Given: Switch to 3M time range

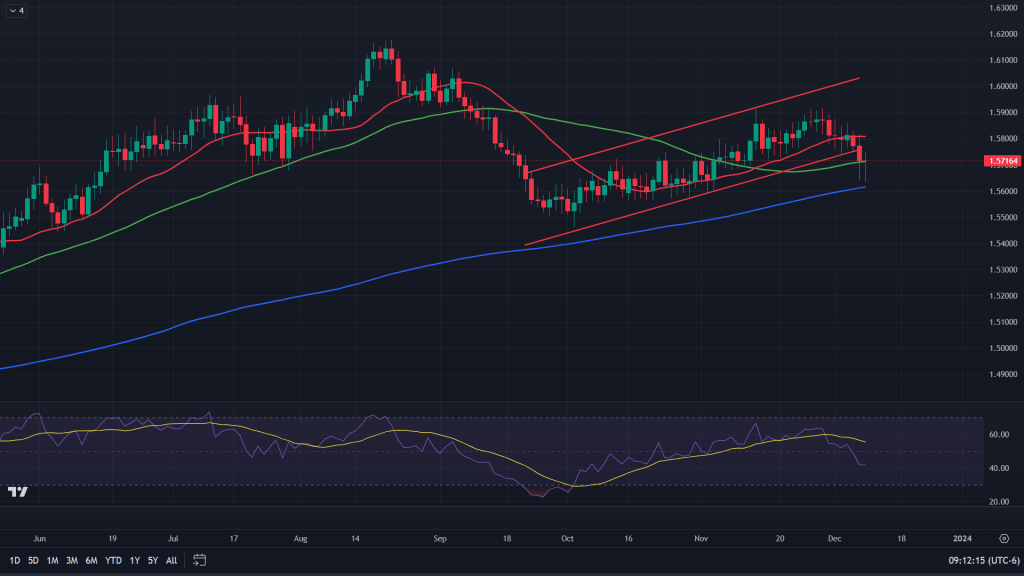Looking at the screenshot, I should [72, 560].
